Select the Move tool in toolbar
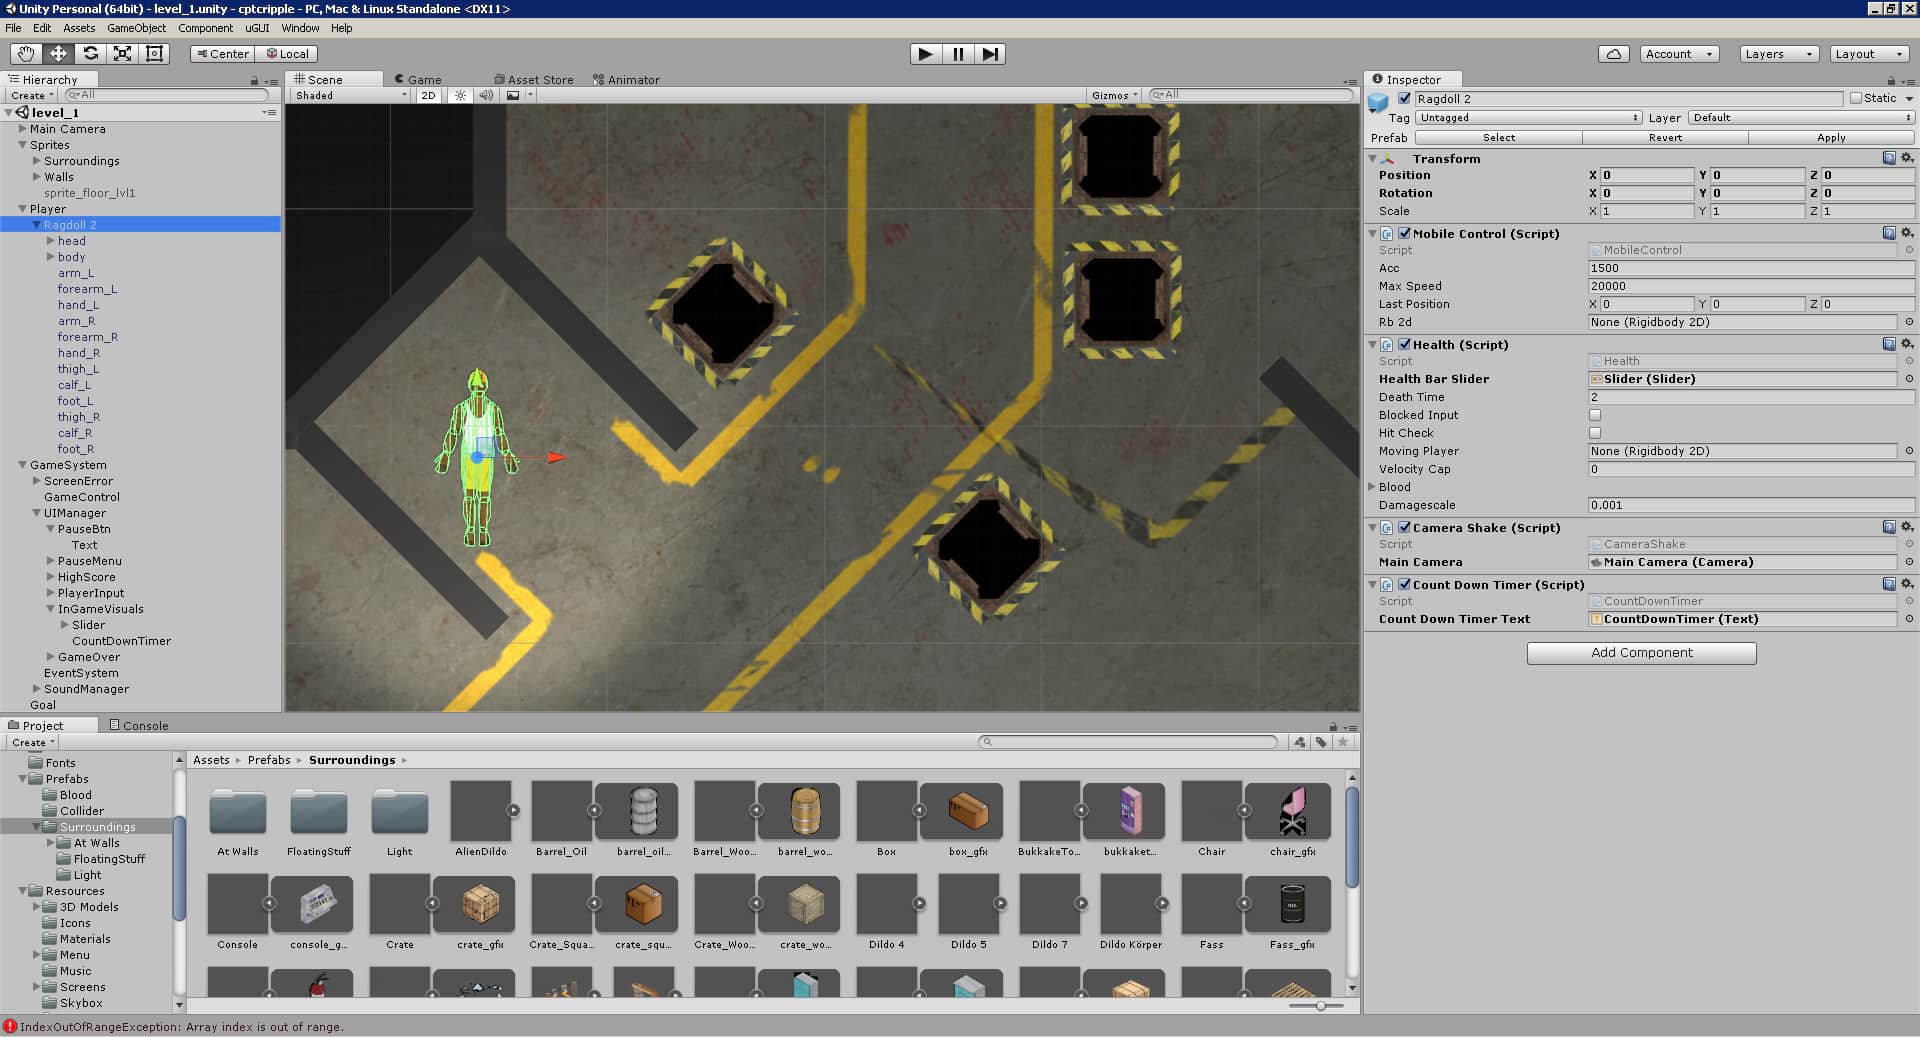1920x1037 pixels. pos(58,54)
